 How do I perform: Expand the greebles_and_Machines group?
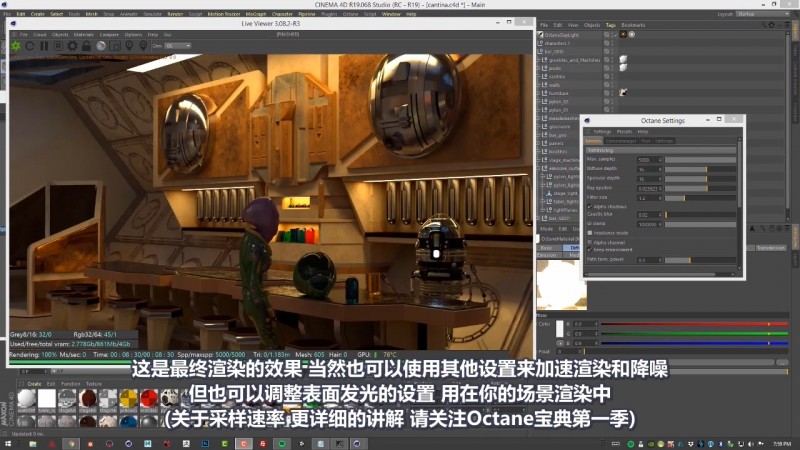(538, 60)
